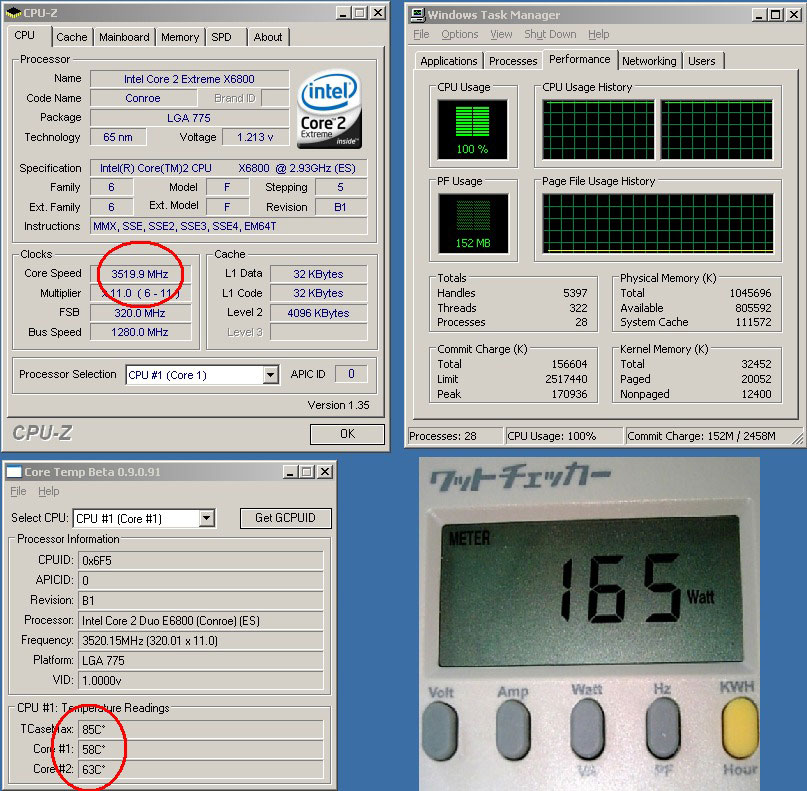
Task: Click the Package value 'LGA 775' in CPU-Z
Action: [x=189, y=118]
